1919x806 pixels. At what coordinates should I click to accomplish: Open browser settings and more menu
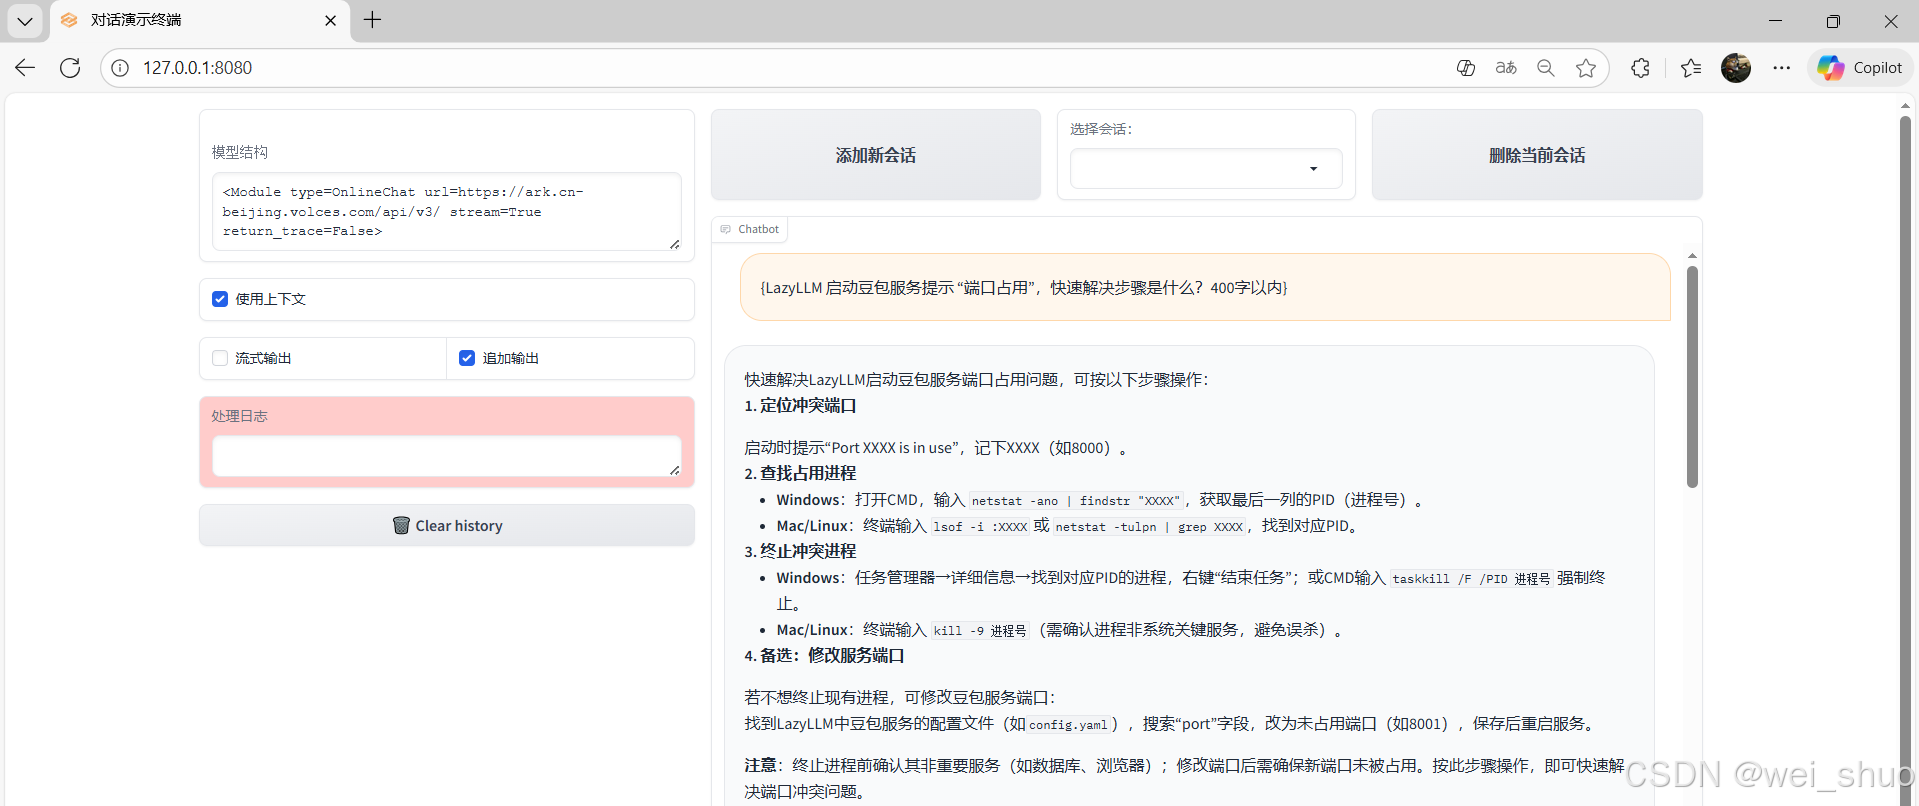point(1782,68)
